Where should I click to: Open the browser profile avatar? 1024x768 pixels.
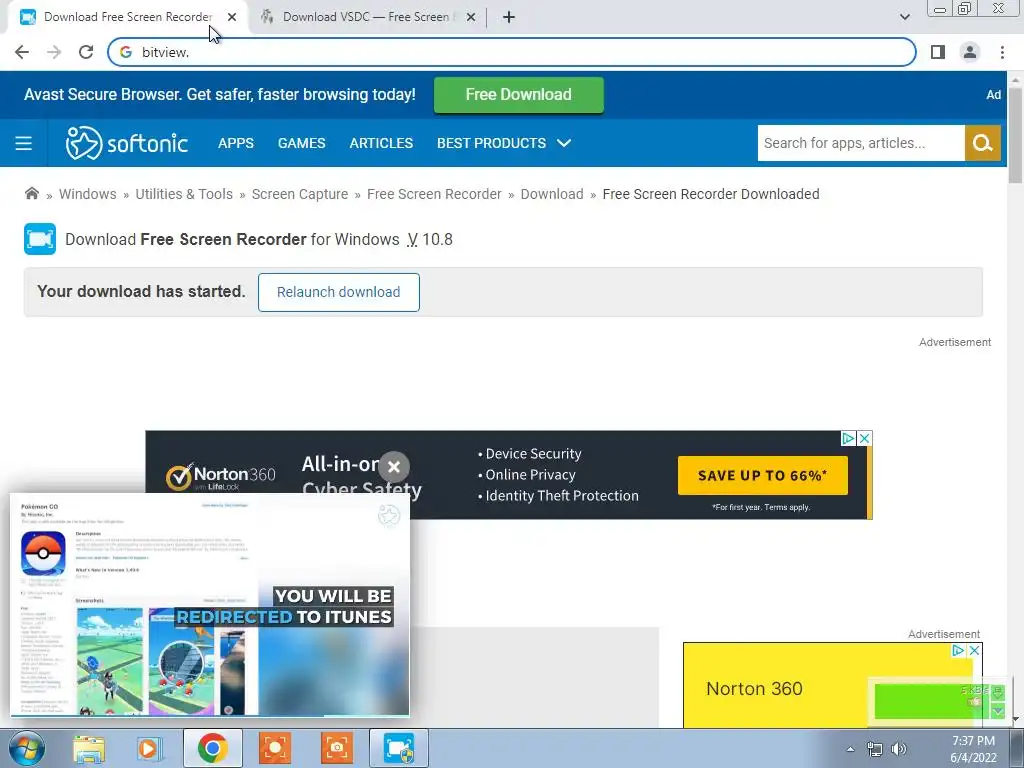[970, 52]
